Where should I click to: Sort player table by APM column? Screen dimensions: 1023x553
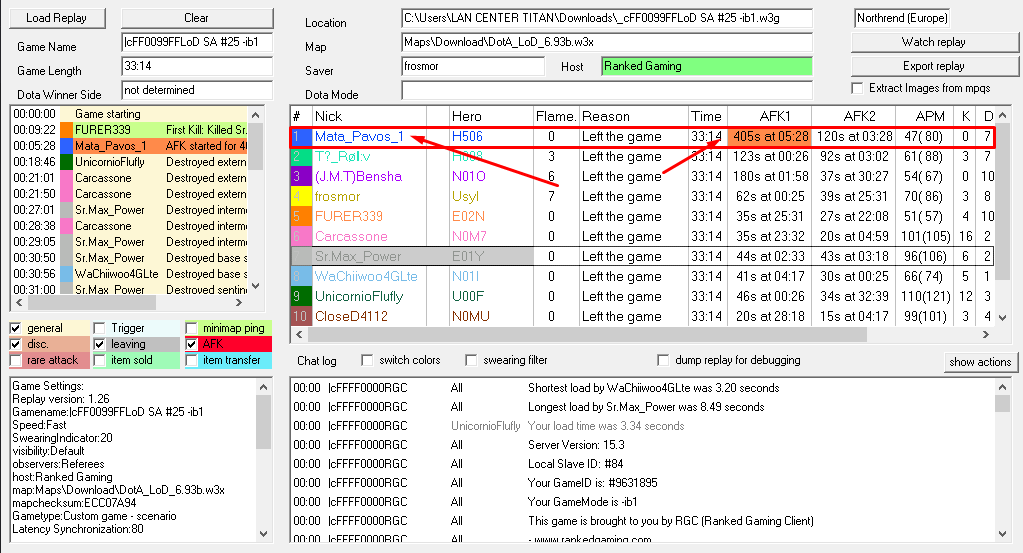click(x=925, y=116)
